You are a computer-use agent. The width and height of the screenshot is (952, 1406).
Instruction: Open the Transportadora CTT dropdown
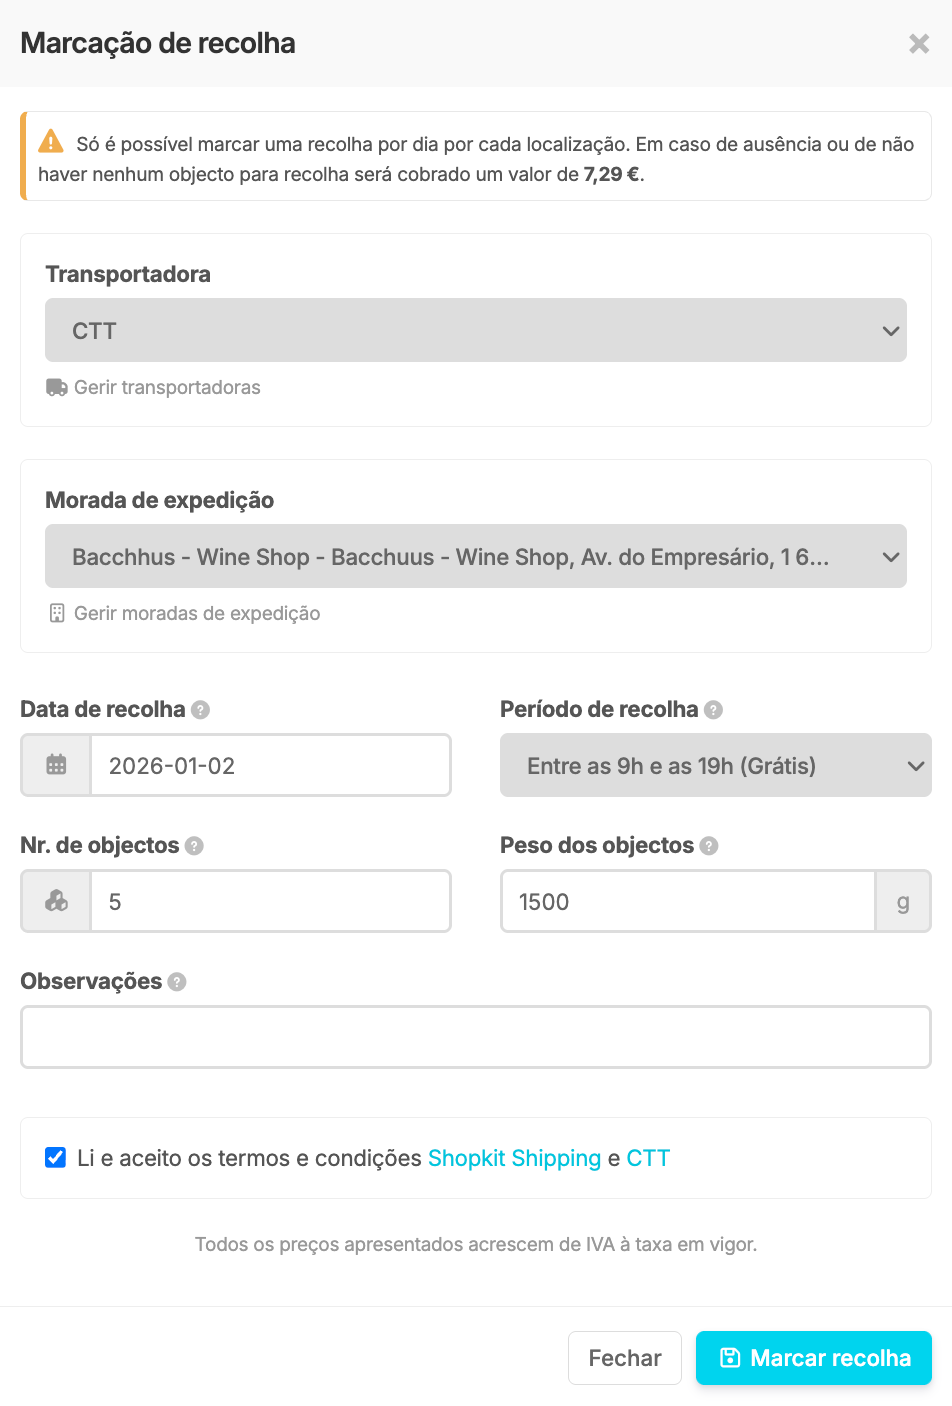pyautogui.click(x=476, y=330)
